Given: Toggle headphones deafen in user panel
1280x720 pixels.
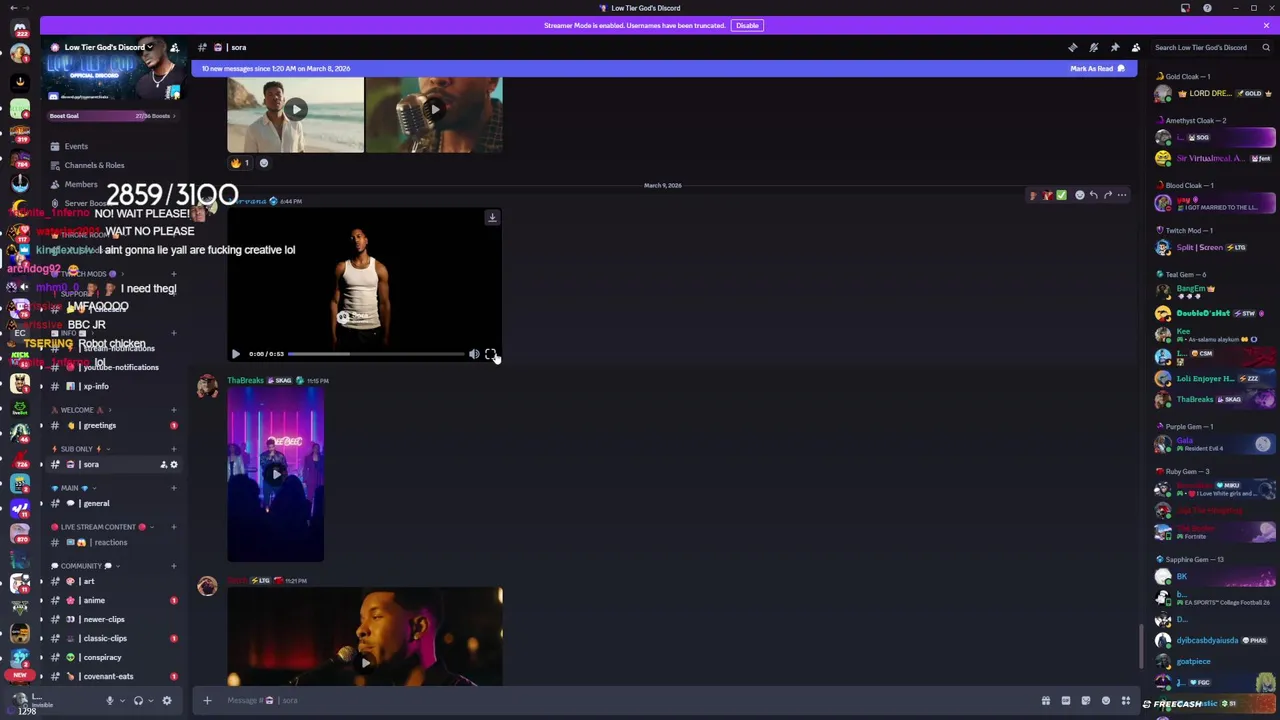Looking at the screenshot, I should pyautogui.click(x=138, y=701).
